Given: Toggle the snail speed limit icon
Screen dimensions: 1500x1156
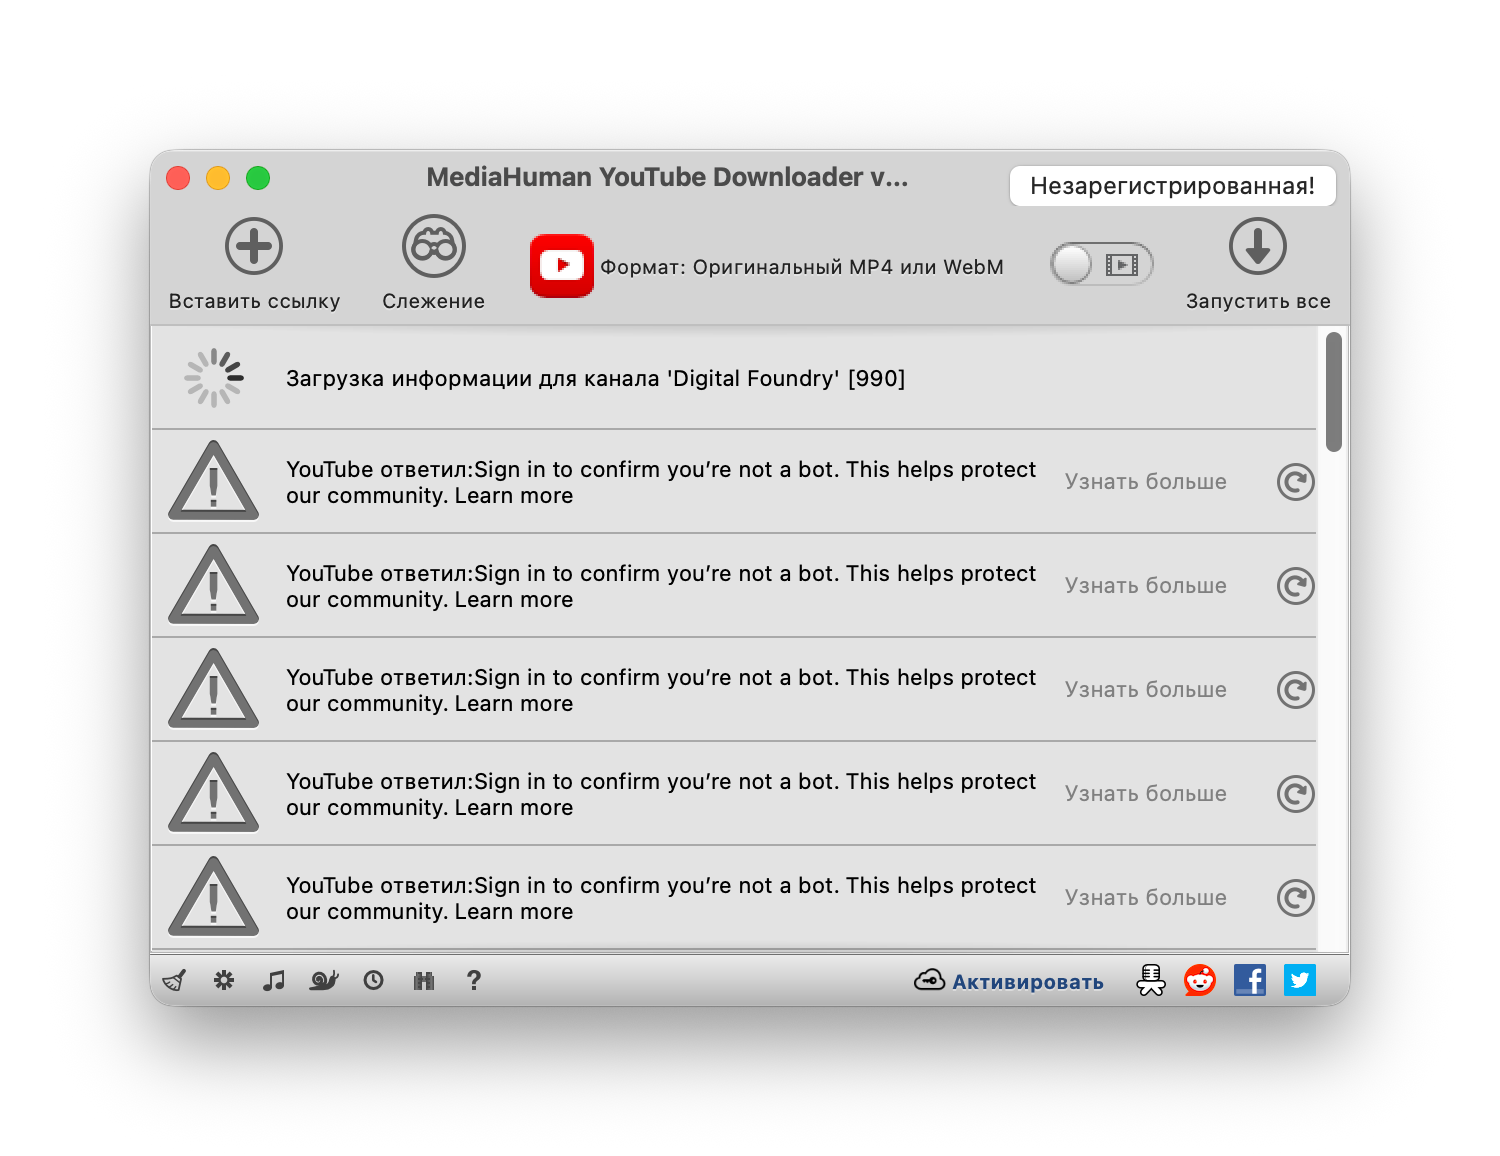Looking at the screenshot, I should (x=324, y=980).
